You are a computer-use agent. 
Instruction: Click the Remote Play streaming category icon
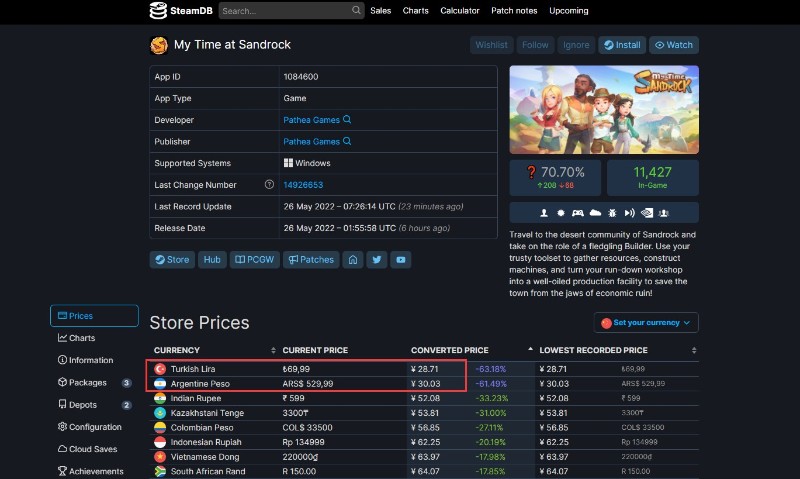coord(630,213)
